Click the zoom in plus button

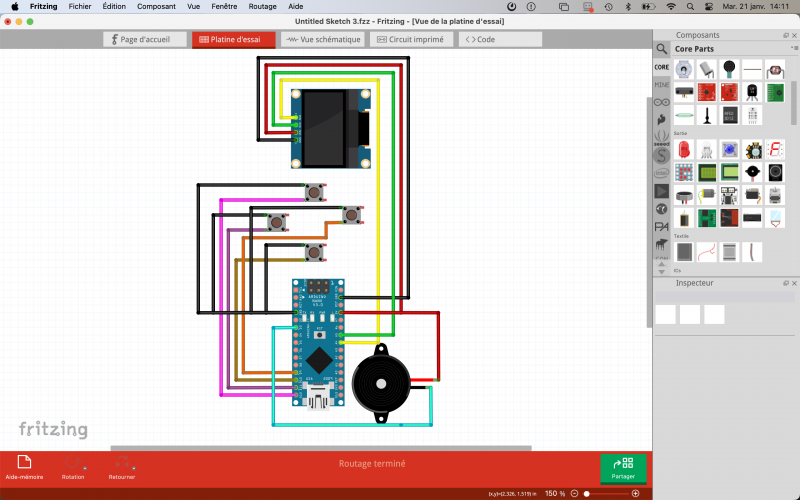pos(635,494)
